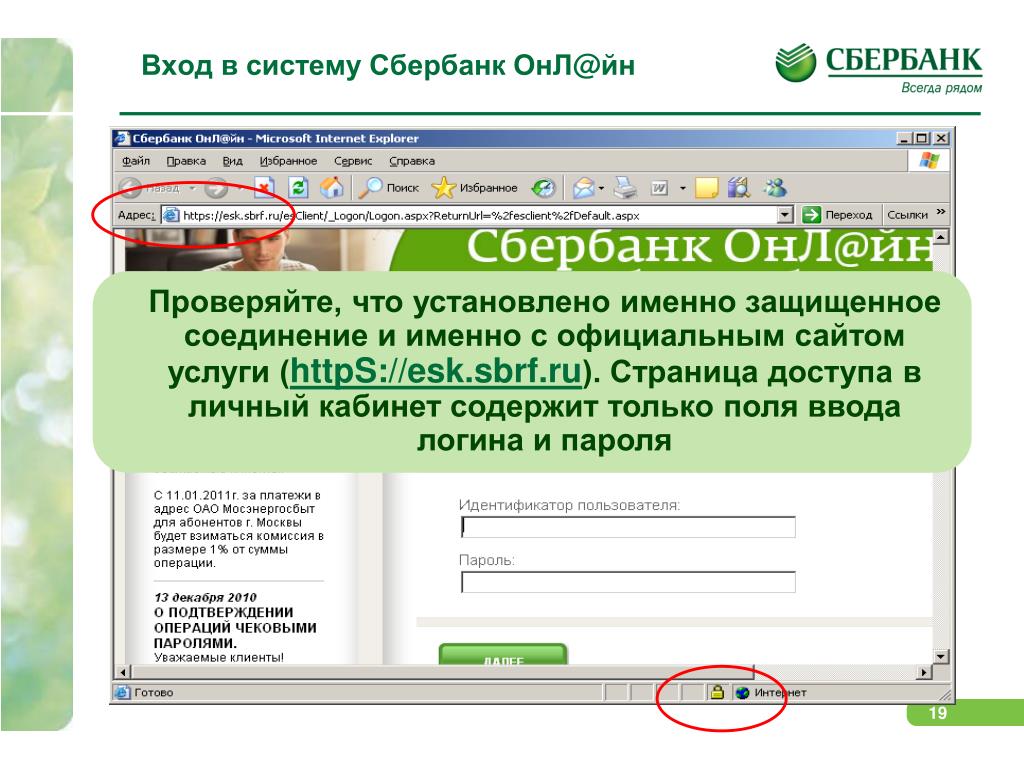This screenshot has width=1024, height=768.
Task: Click the Готово status bar page icon
Action: tap(122, 692)
